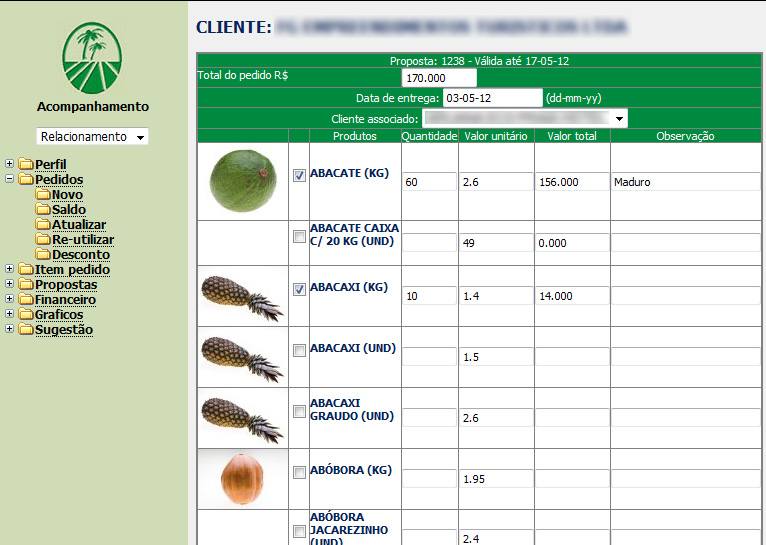Click the Data de entrega field
Image resolution: width=766 pixels, height=545 pixels.
tap(493, 98)
